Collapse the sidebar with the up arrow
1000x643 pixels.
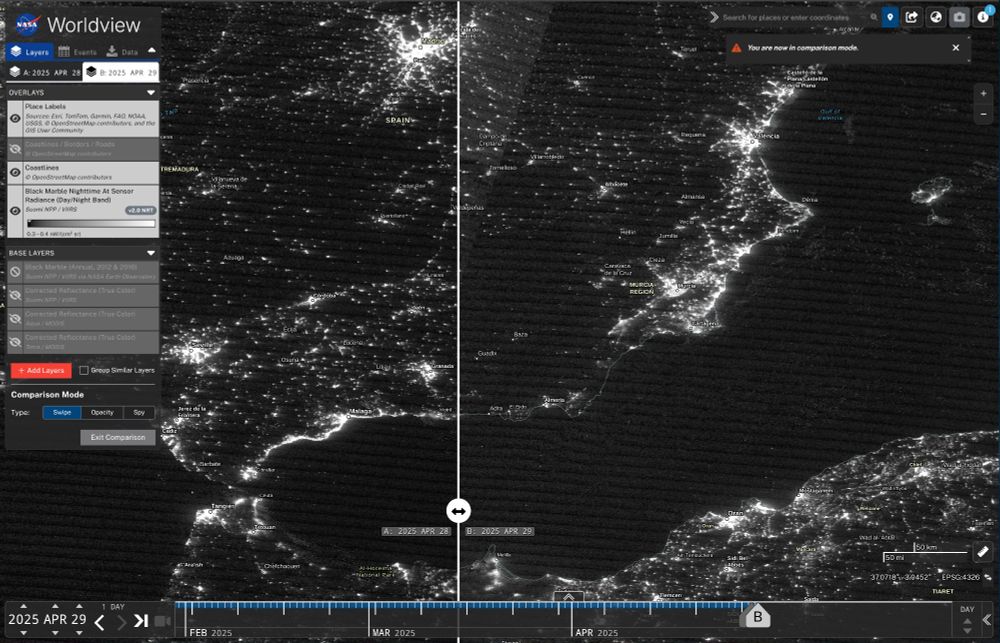(x=151, y=50)
